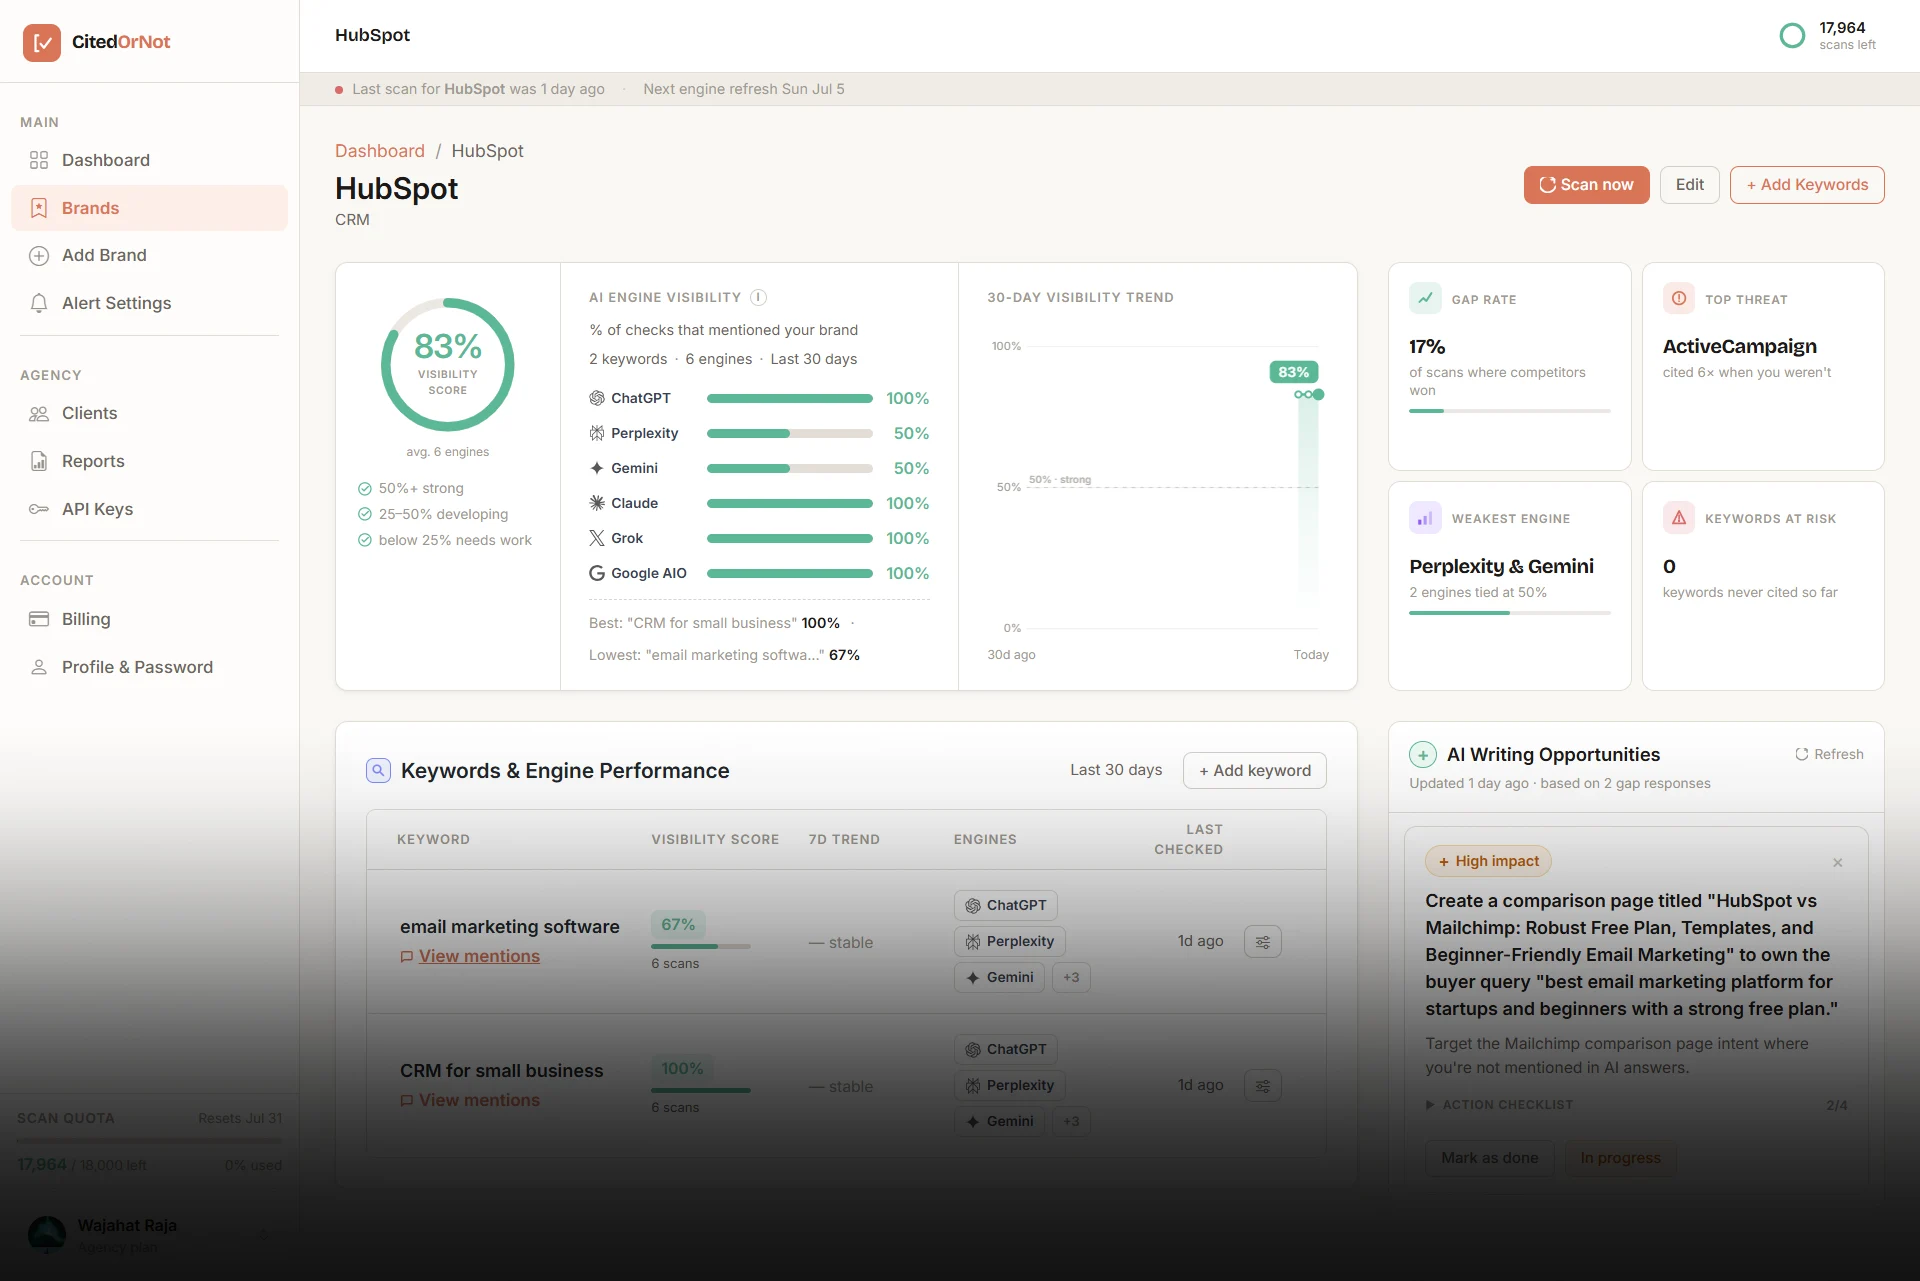The image size is (1920, 1281).
Task: Open the Reports section
Action: tap(149, 461)
